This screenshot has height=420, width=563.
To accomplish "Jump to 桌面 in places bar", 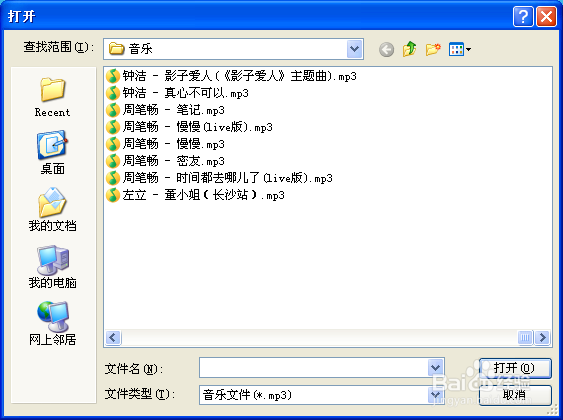I will click(52, 153).
